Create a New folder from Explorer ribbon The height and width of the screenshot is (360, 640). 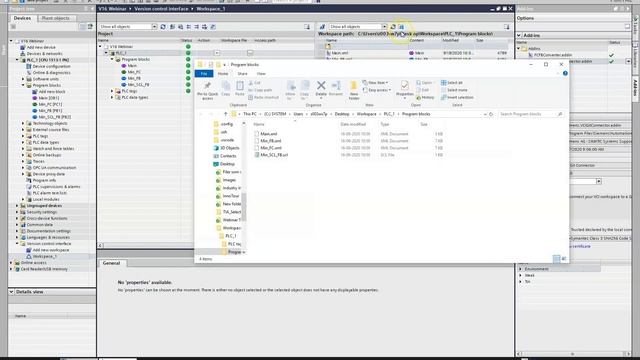pos(354,90)
